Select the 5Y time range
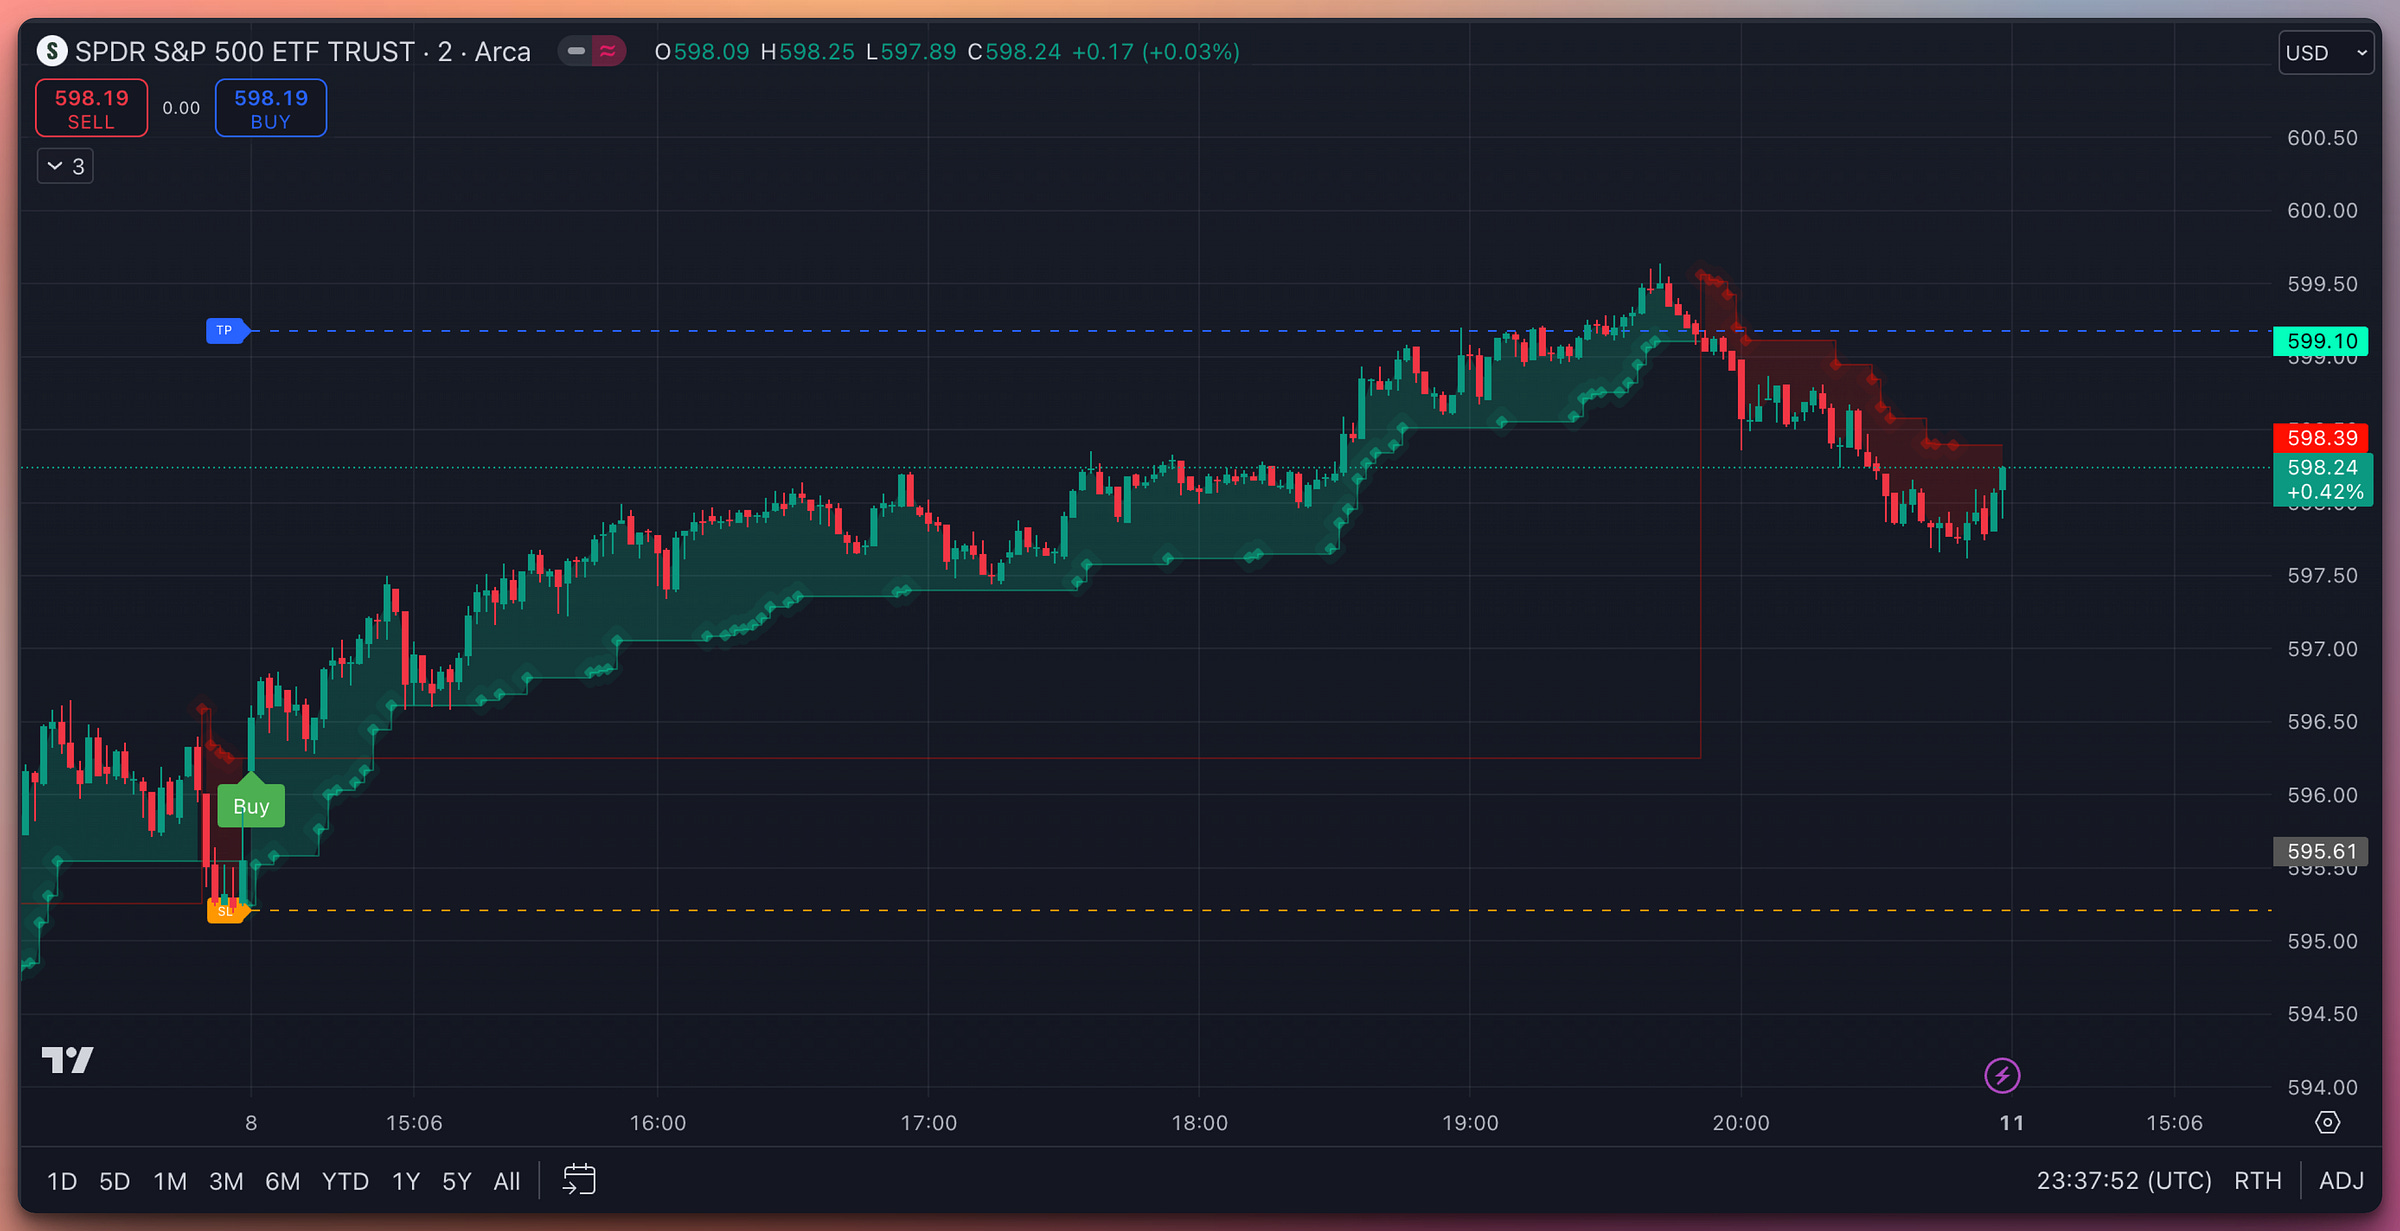The width and height of the screenshot is (2400, 1231). (456, 1181)
